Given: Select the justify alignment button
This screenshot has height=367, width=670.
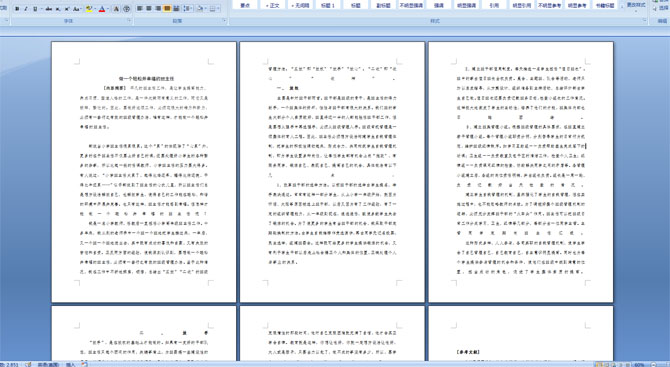Looking at the screenshot, I should click(x=167, y=9).
